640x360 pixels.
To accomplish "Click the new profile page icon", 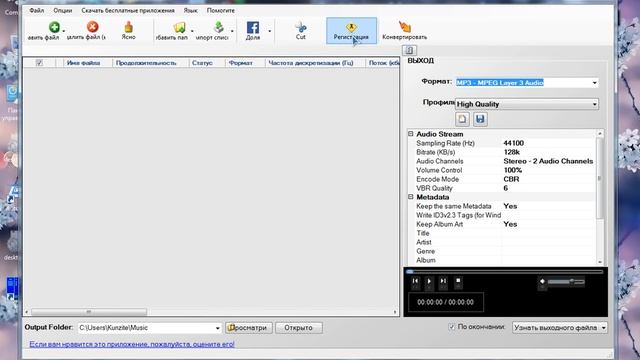I will (x=462, y=119).
